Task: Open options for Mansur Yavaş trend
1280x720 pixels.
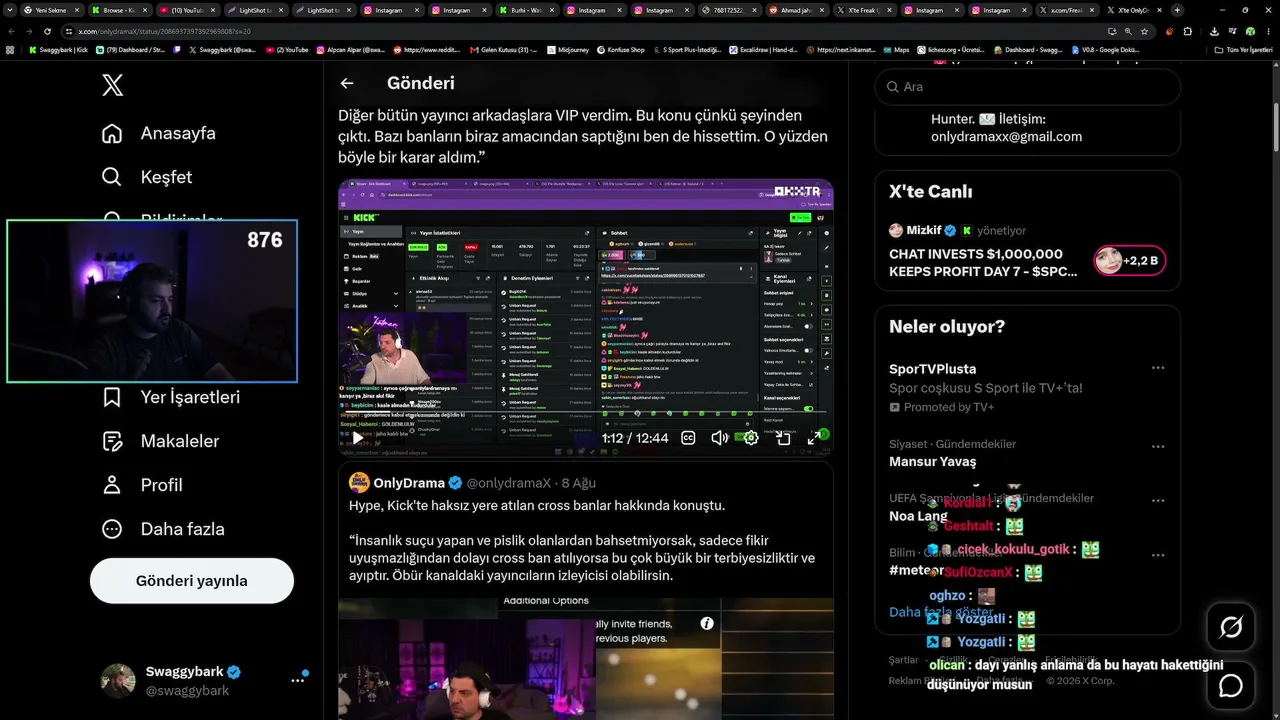Action: click(1158, 446)
